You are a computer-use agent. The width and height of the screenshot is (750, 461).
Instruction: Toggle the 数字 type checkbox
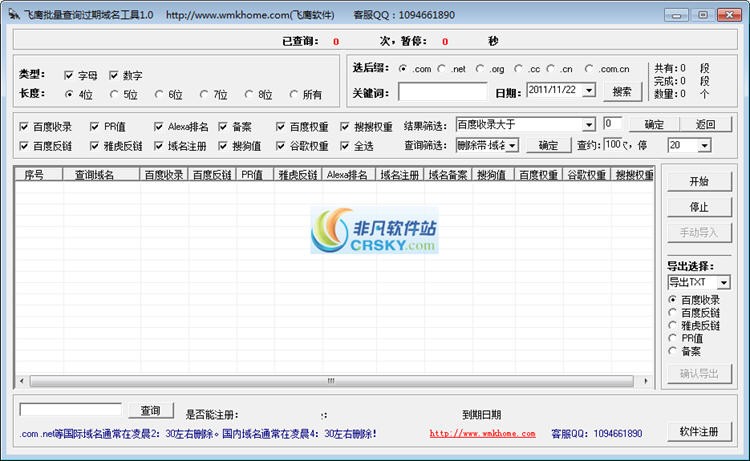[113, 75]
